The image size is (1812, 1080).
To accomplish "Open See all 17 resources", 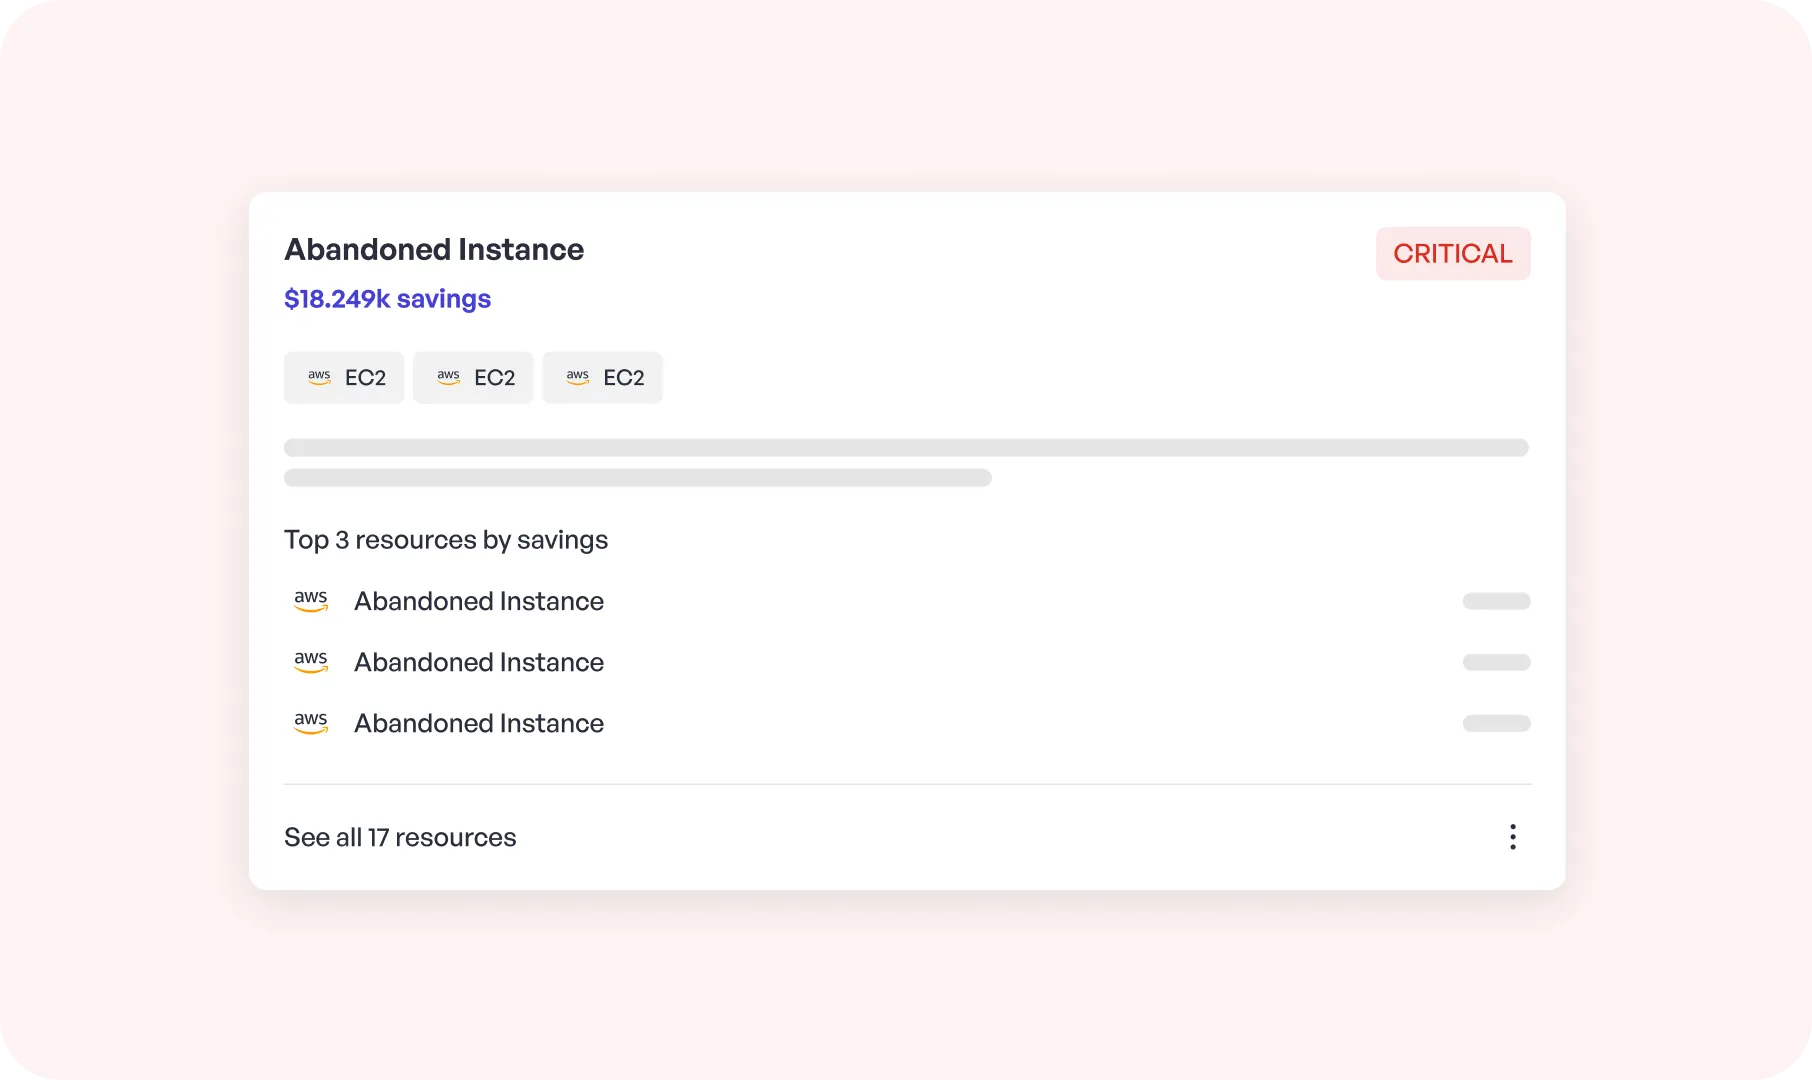I will point(400,837).
